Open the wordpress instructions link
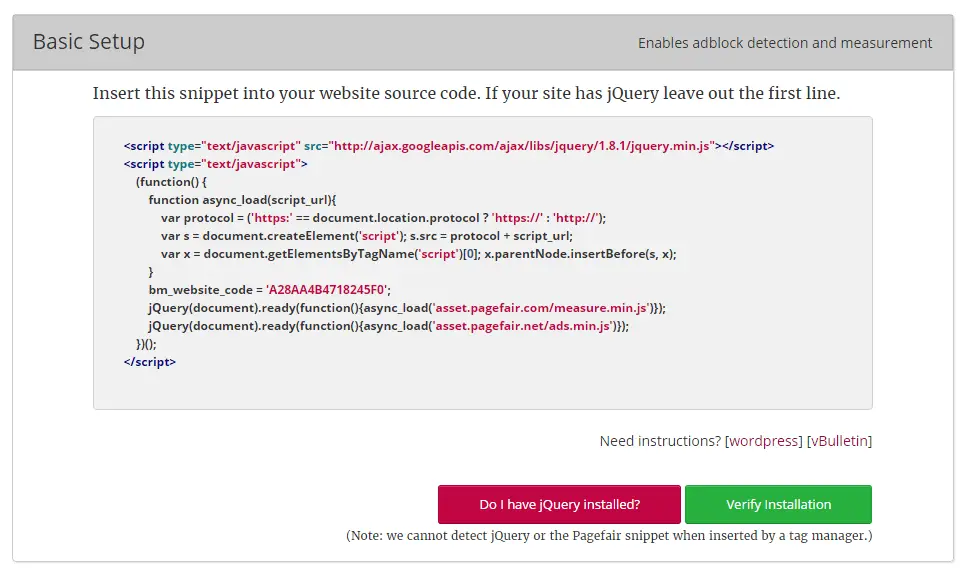Image resolution: width=960 pixels, height=572 pixels. (x=764, y=441)
